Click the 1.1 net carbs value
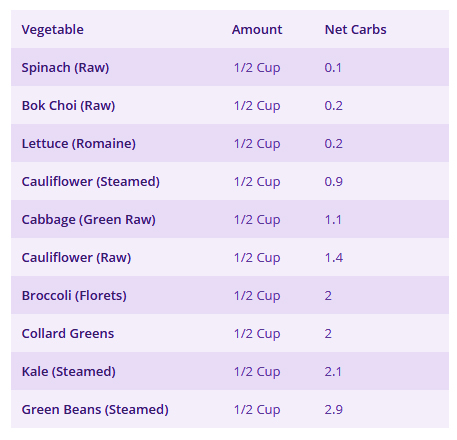 333,220
